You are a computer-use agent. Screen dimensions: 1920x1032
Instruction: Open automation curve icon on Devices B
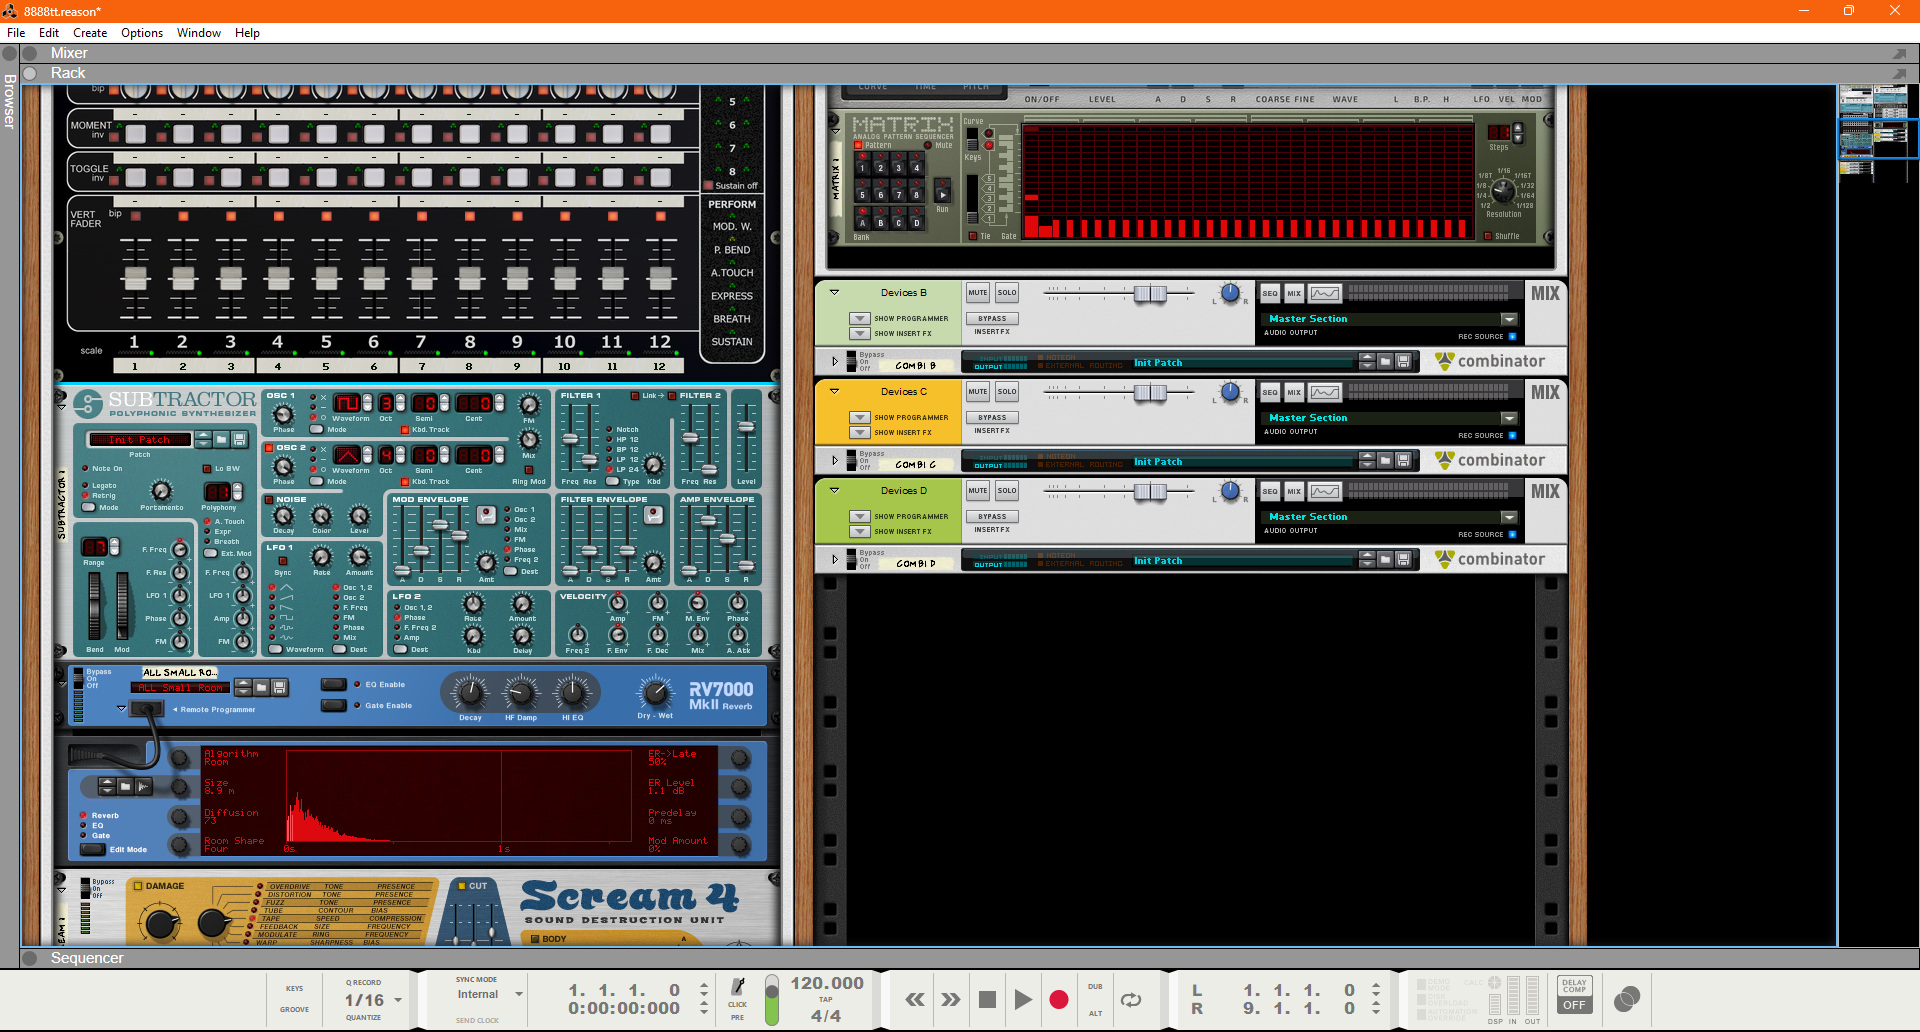coord(1325,294)
